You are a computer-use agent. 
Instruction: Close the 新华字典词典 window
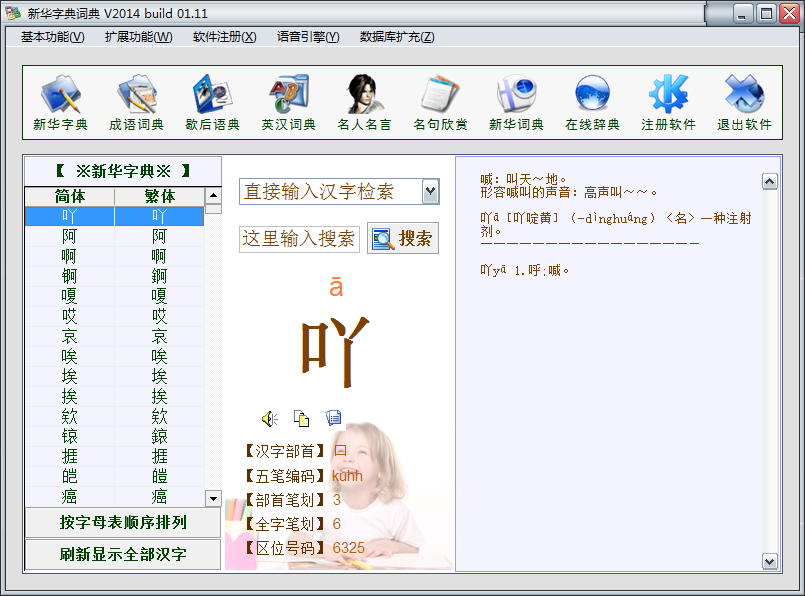pyautogui.click(x=790, y=14)
